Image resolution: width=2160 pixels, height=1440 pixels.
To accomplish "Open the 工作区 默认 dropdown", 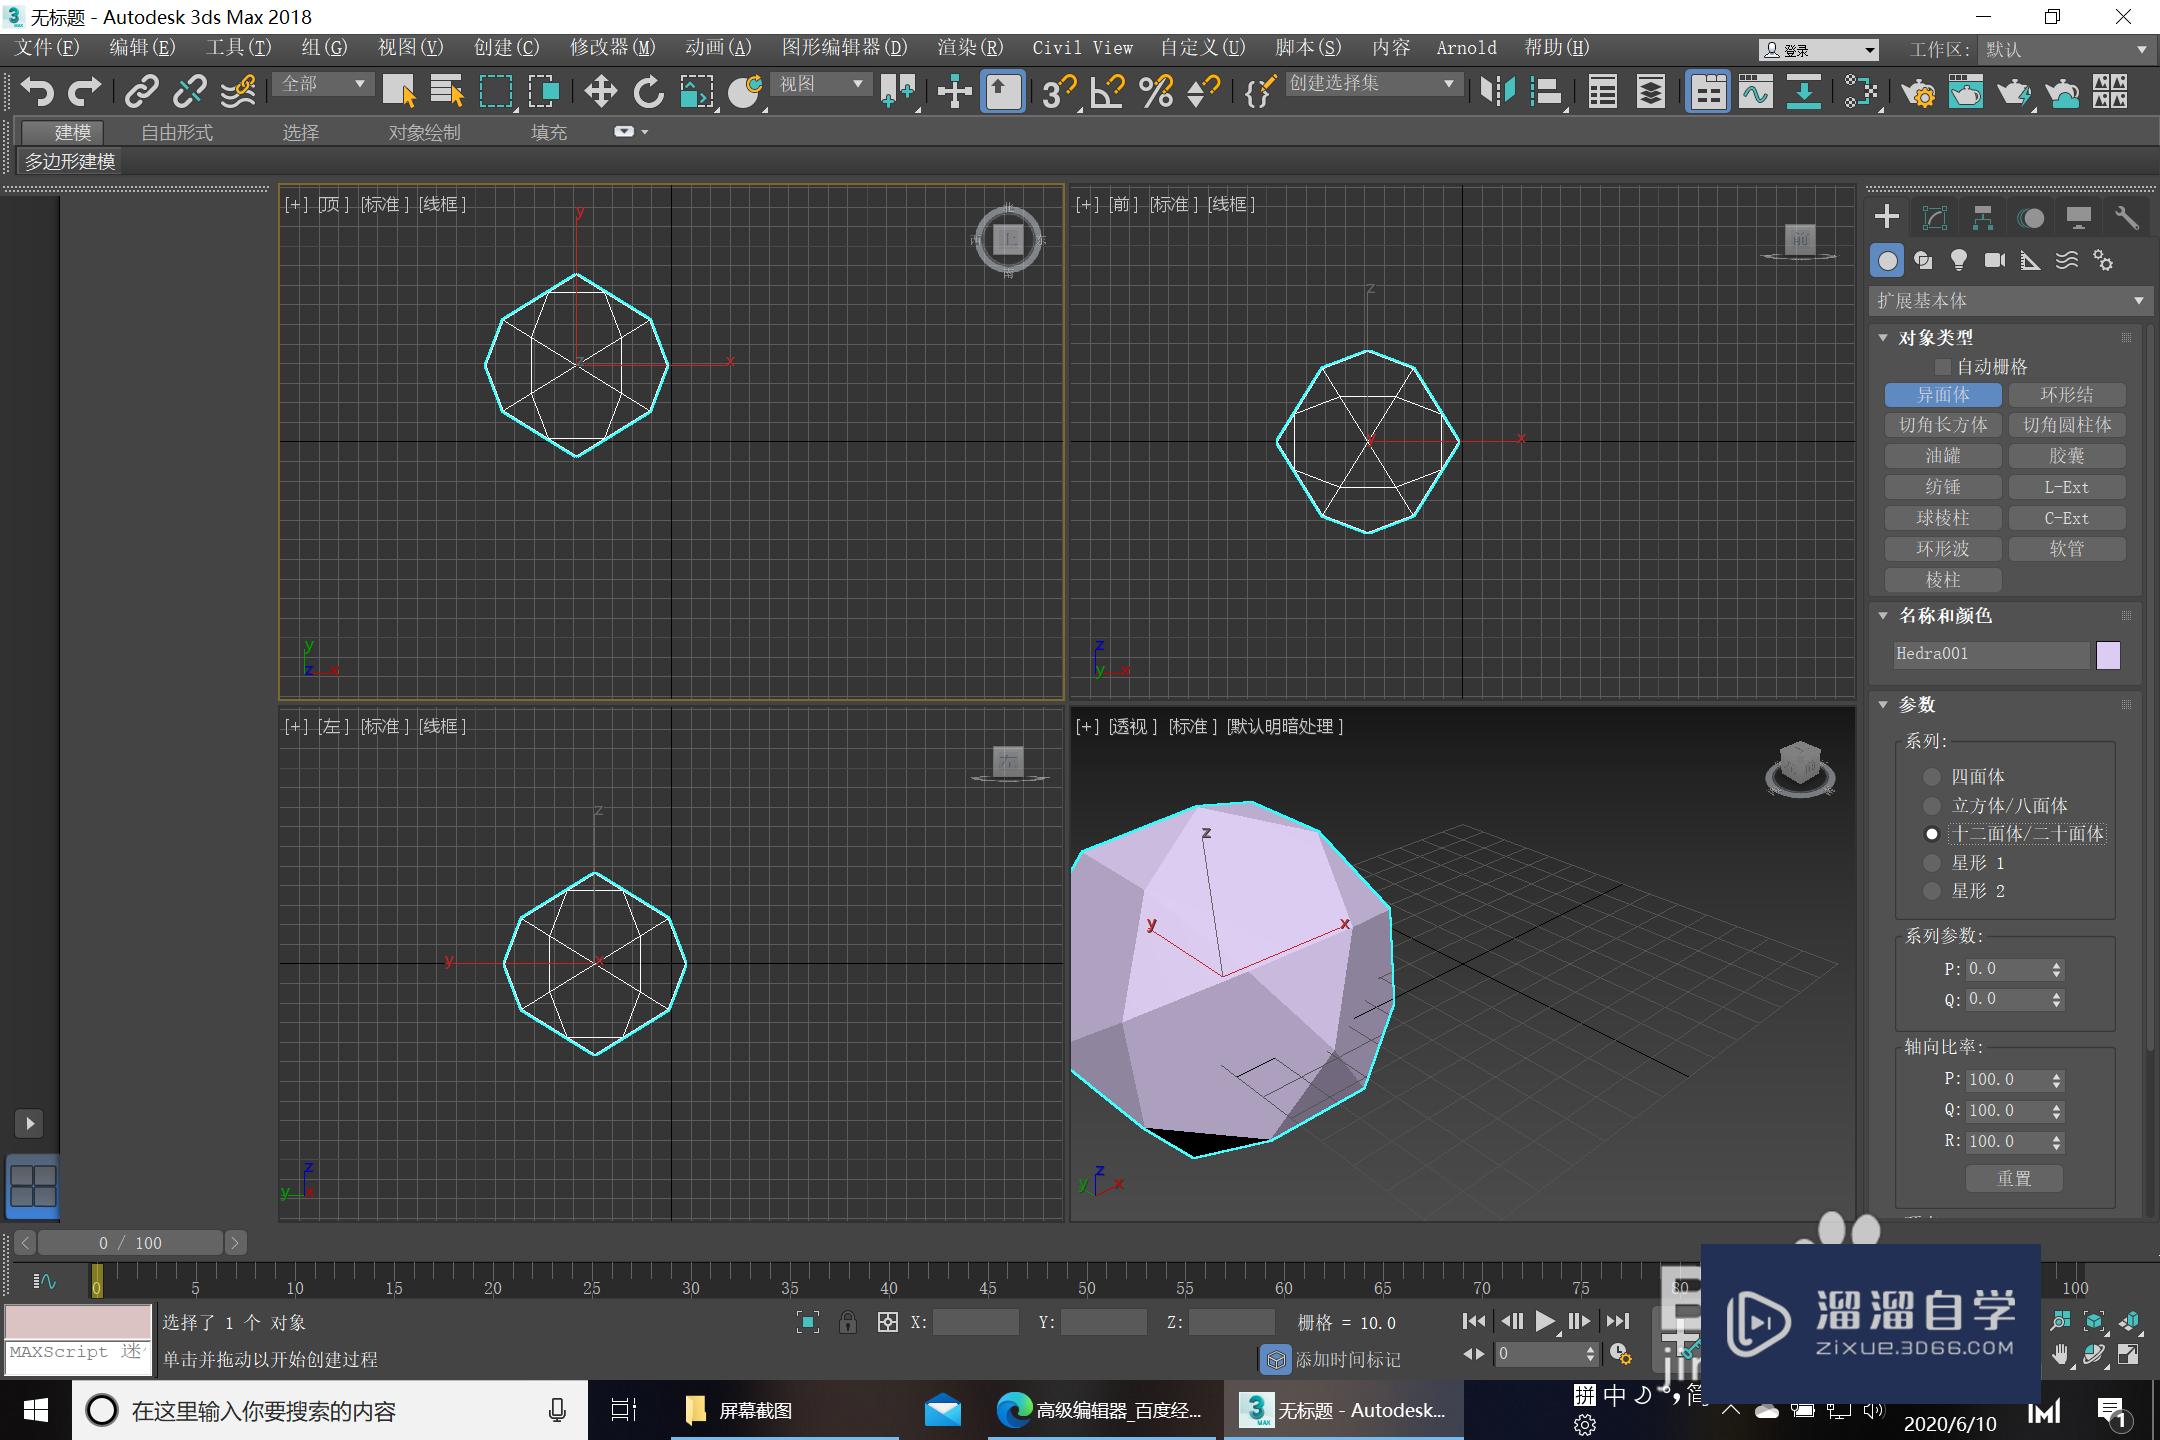I will tap(2064, 49).
